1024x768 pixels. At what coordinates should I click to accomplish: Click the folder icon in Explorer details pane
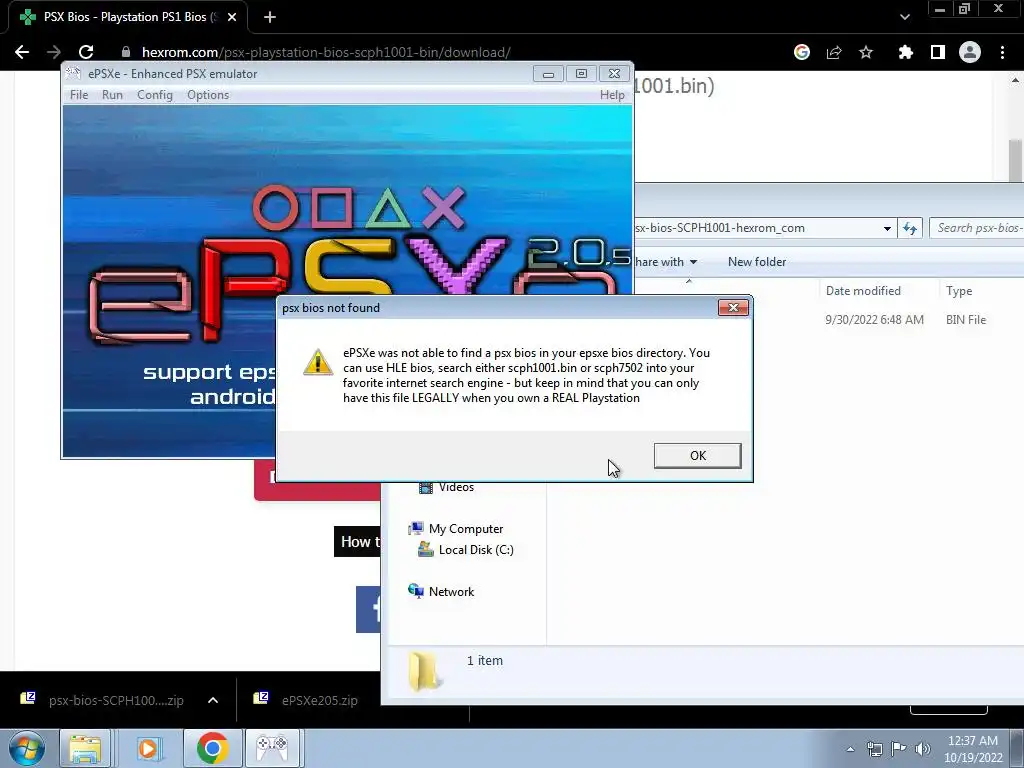coord(424,671)
